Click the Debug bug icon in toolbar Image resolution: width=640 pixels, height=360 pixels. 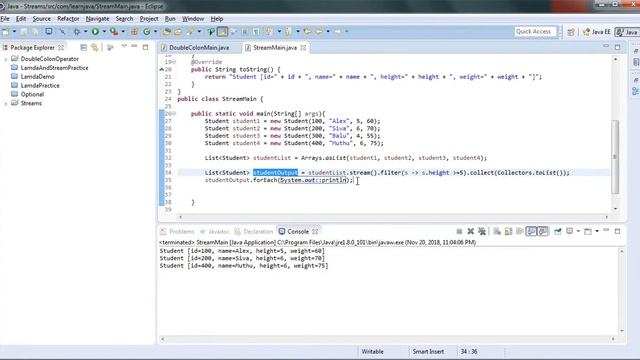tap(77, 31)
